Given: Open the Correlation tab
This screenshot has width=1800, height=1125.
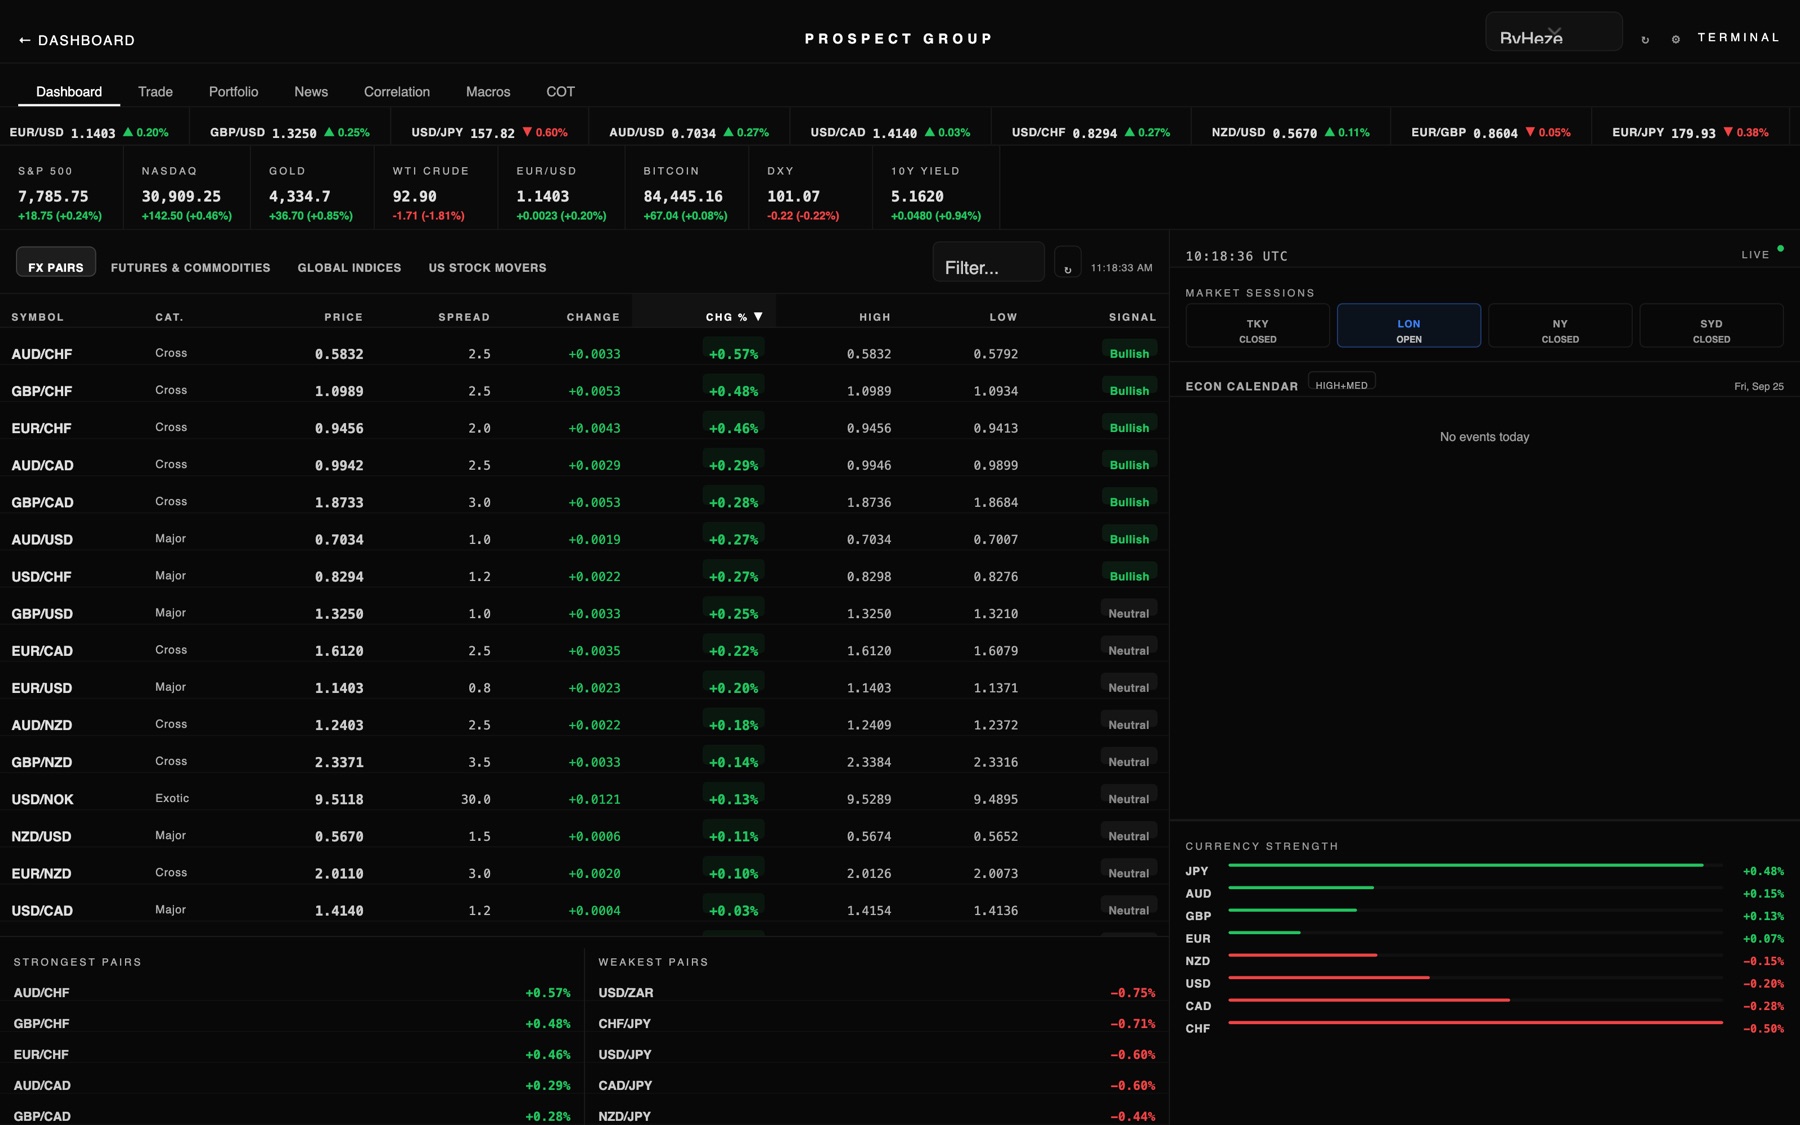Looking at the screenshot, I should tap(397, 91).
